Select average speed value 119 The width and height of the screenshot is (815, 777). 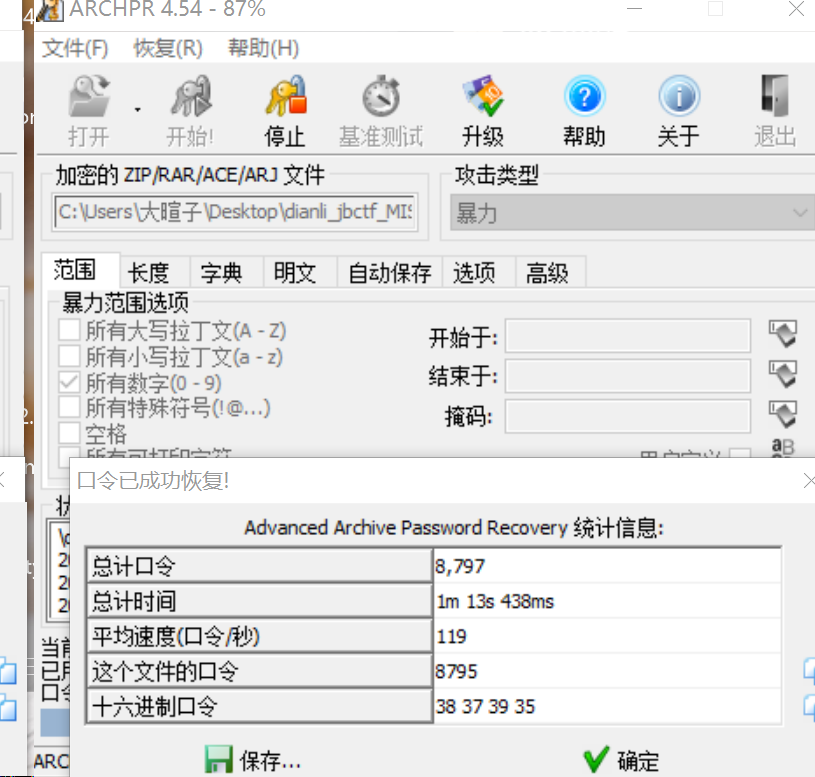pos(451,636)
